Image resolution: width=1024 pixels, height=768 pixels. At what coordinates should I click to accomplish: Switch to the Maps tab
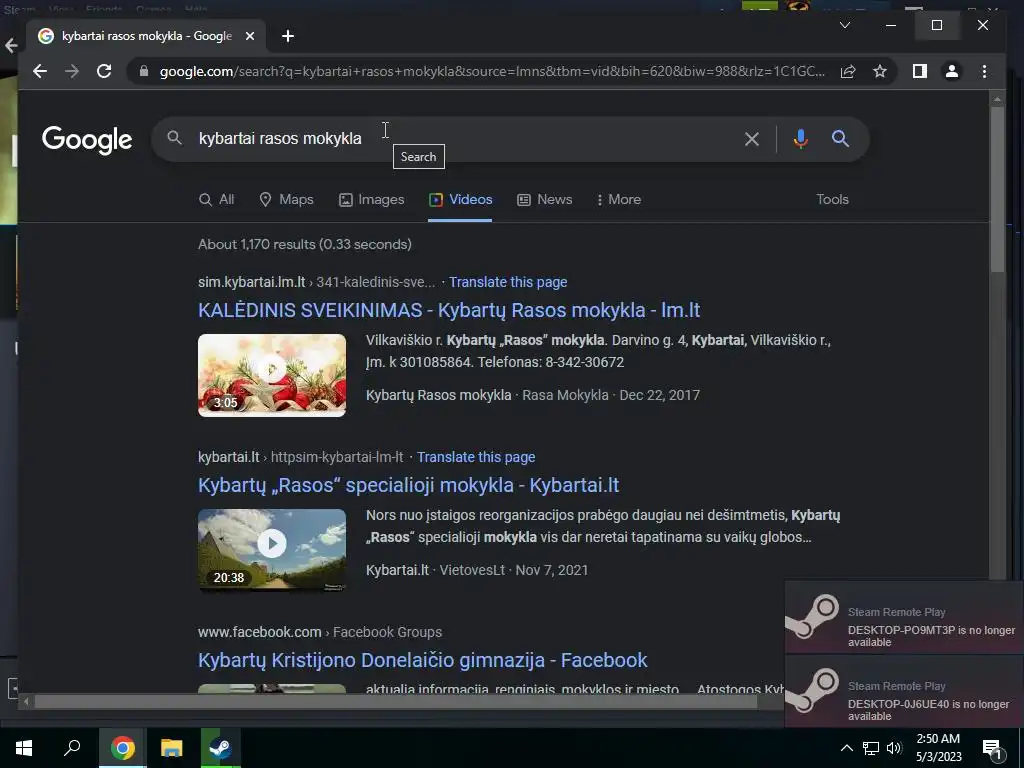[286, 199]
